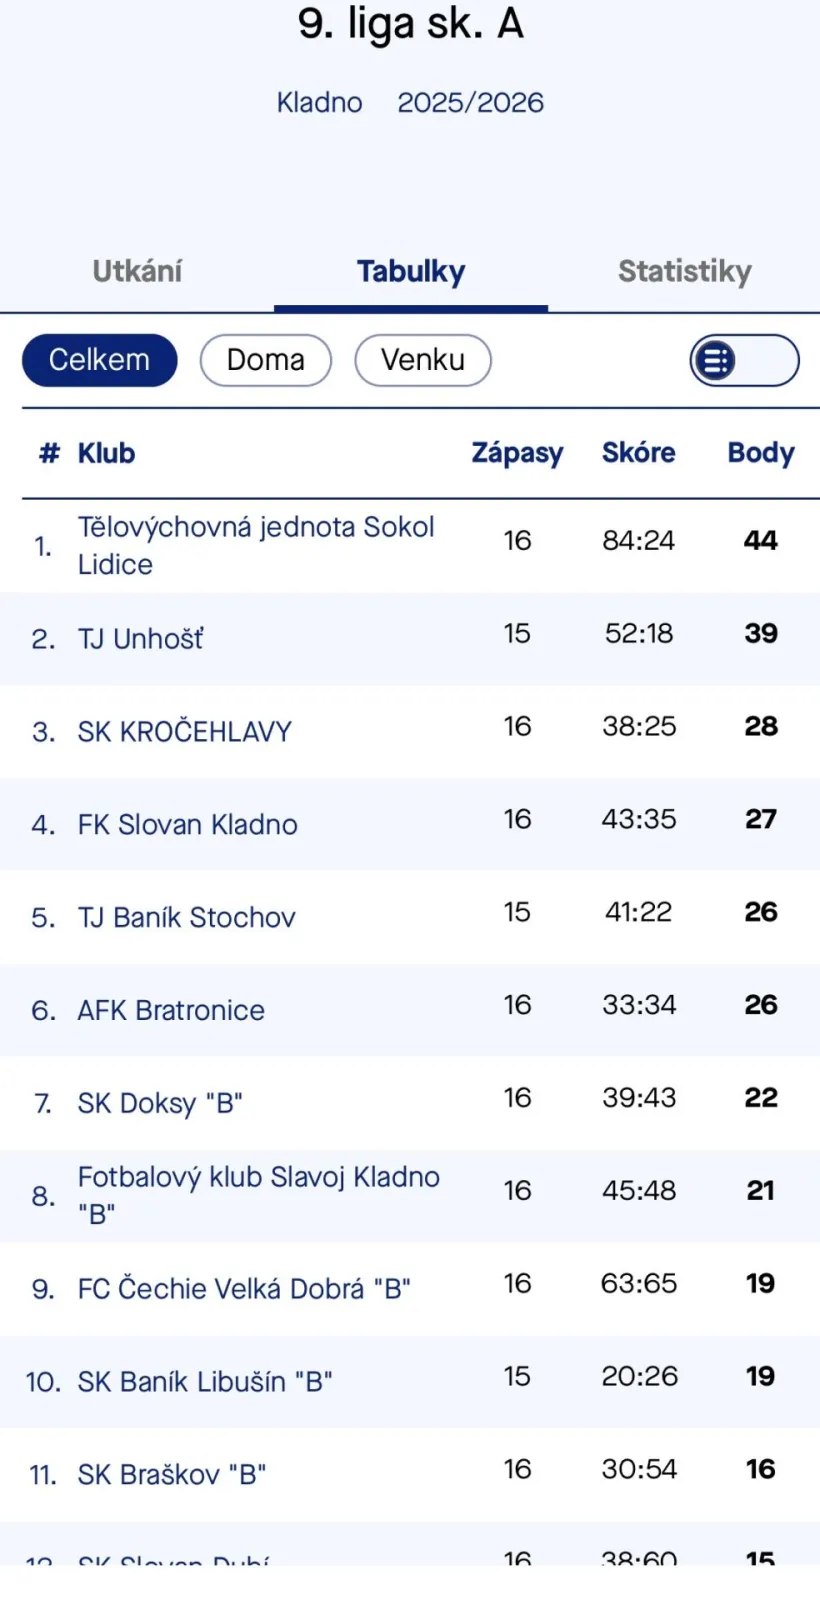The width and height of the screenshot is (820, 1600).
Task: Click SK Doksy "B" team
Action: [160, 1103]
